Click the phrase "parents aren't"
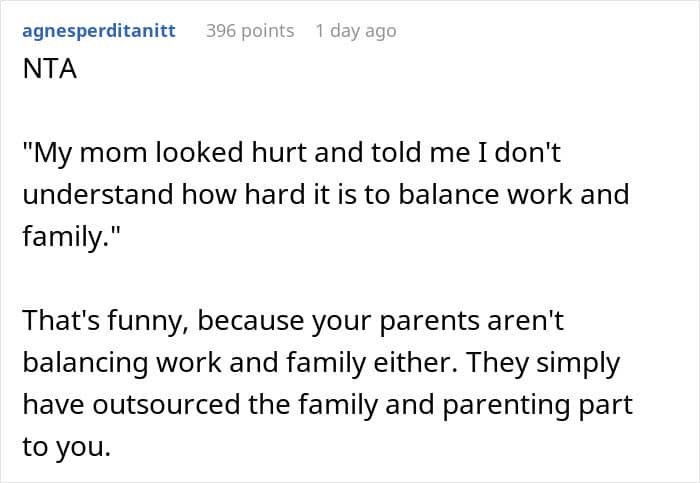 (471, 321)
